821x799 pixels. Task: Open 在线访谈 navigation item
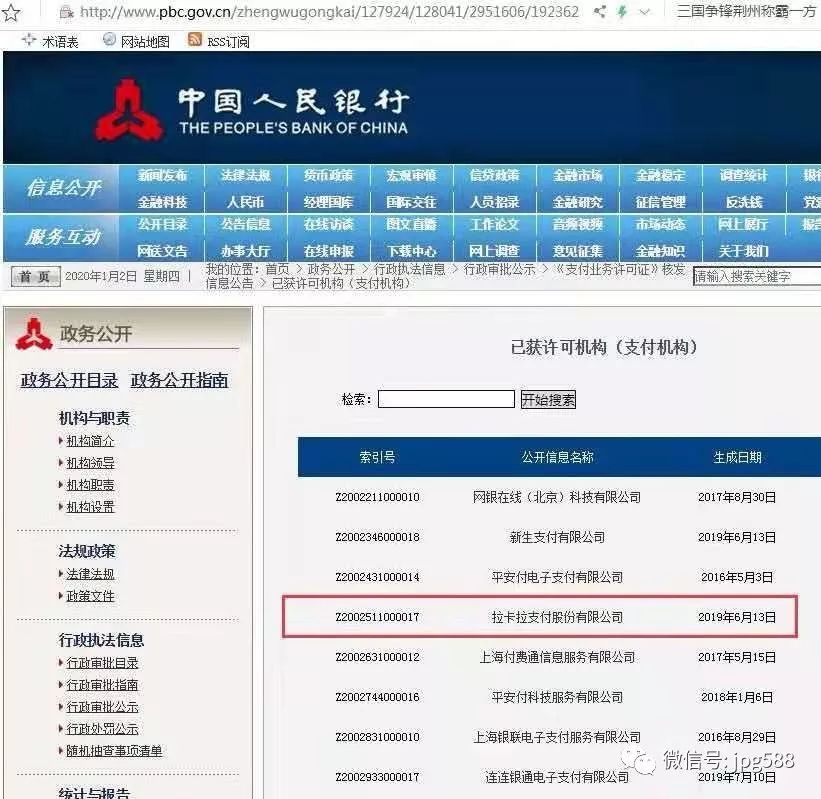(329, 225)
